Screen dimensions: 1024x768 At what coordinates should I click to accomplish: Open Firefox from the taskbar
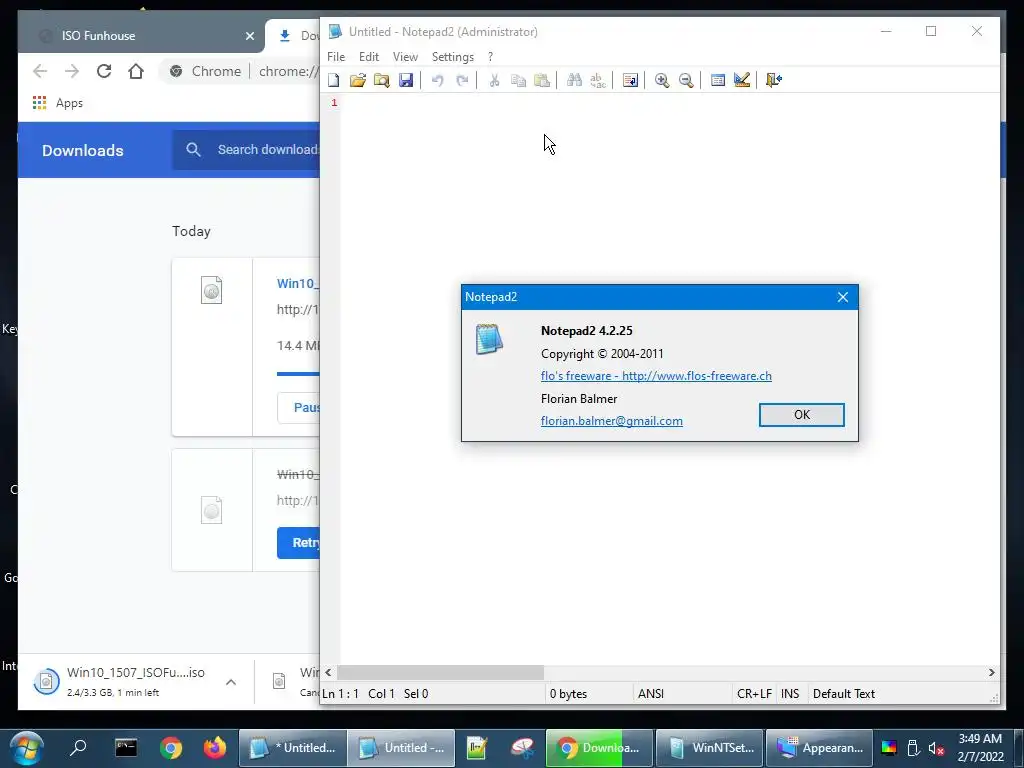click(x=215, y=747)
